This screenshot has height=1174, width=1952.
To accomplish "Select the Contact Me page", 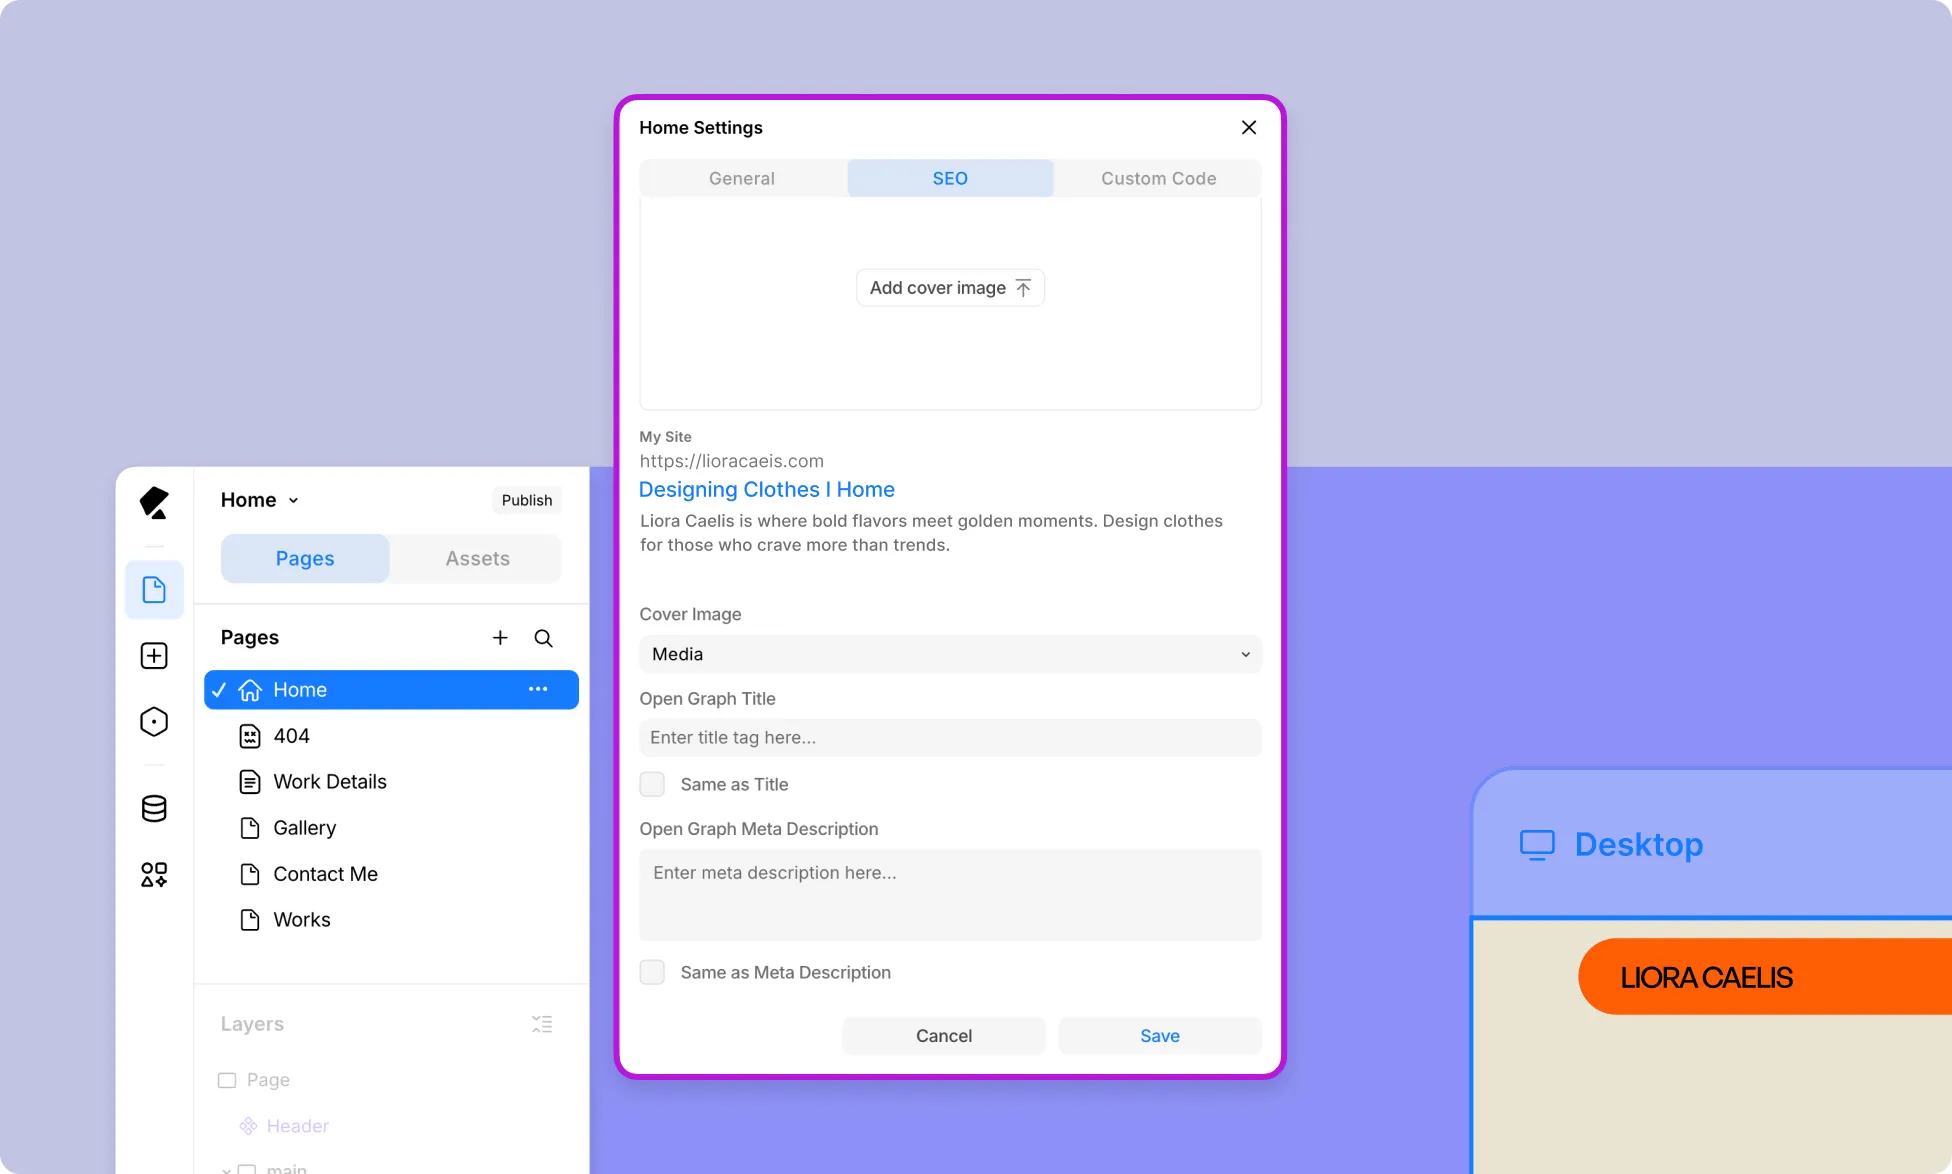I will (x=391, y=874).
